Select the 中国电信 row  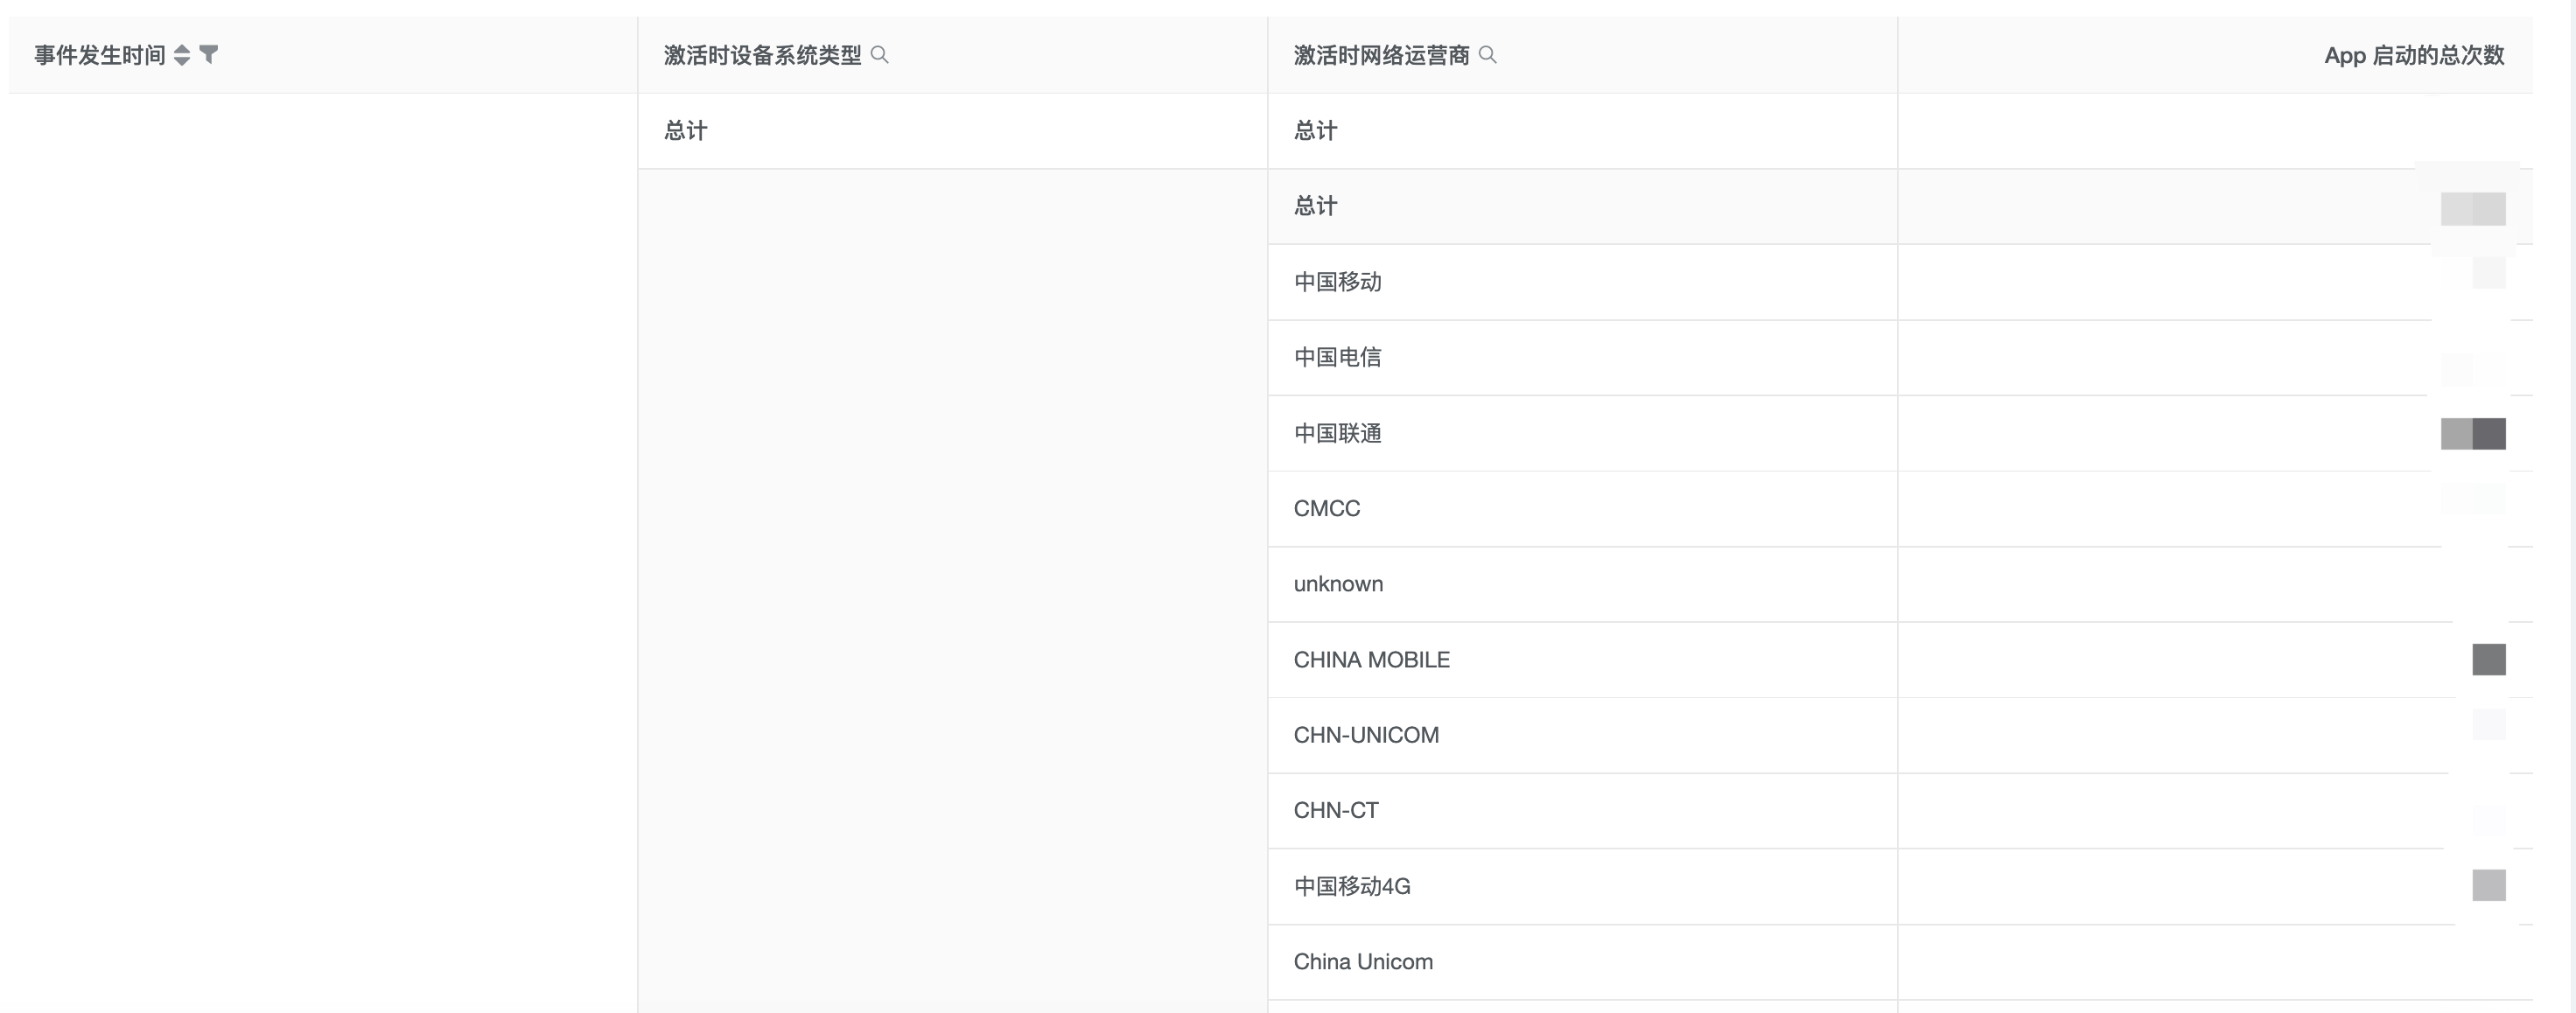(1338, 357)
